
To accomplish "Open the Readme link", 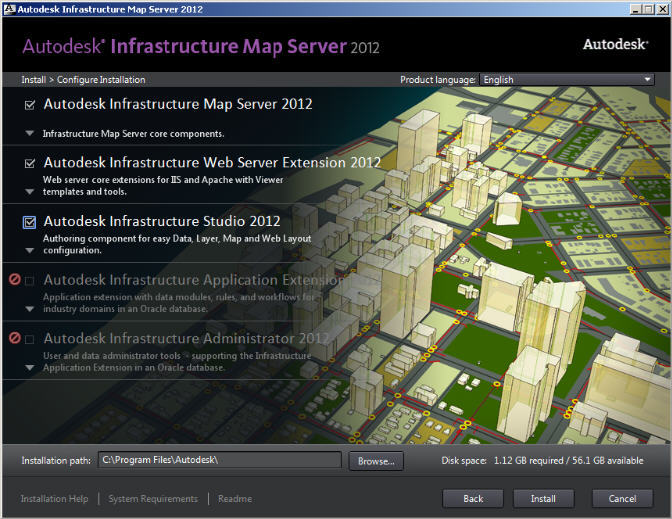I will point(235,499).
